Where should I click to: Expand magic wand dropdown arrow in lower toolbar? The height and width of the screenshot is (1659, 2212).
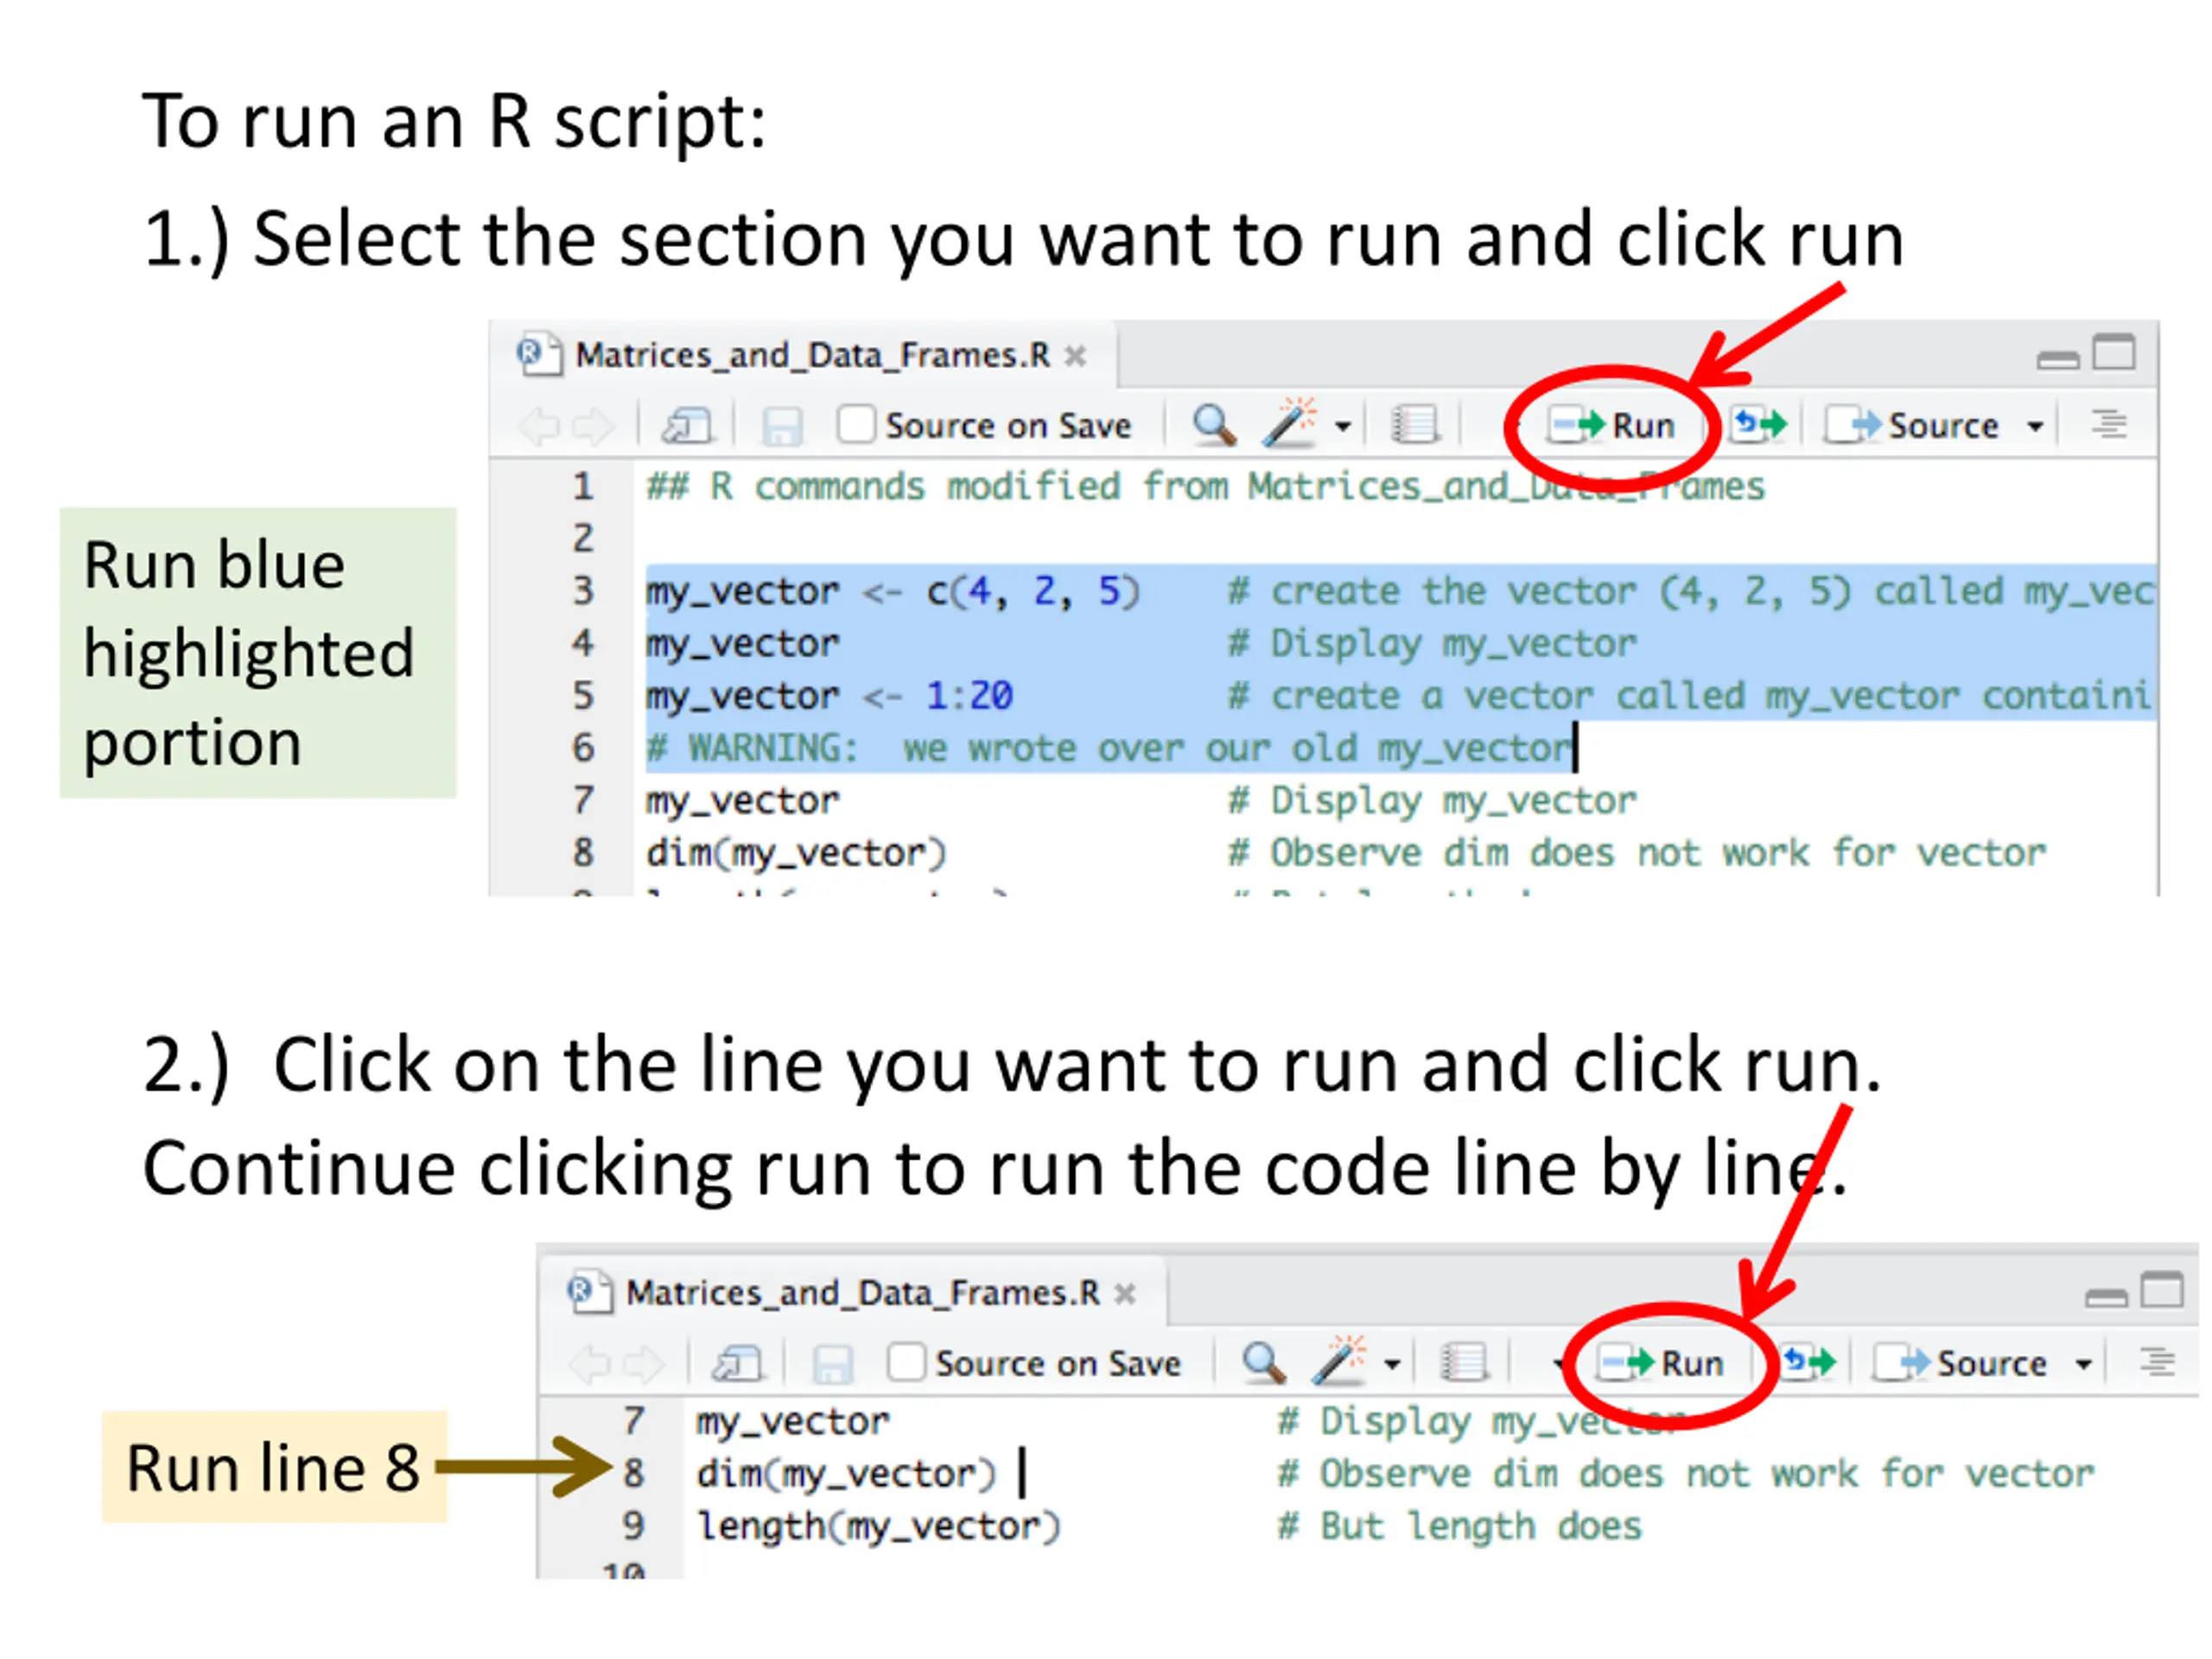[1392, 1364]
